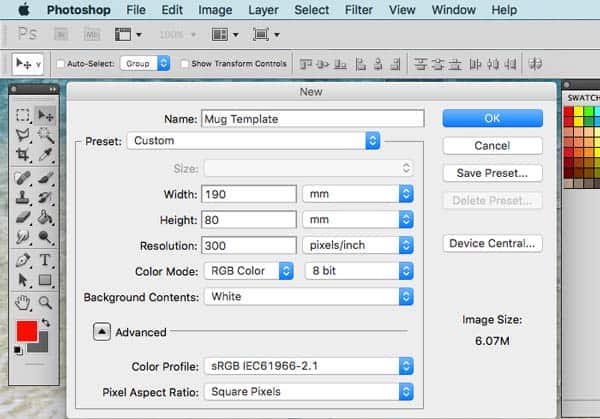Screen dimensions: 600x419
Task: Select the Healing Brush tool
Action: point(23,178)
